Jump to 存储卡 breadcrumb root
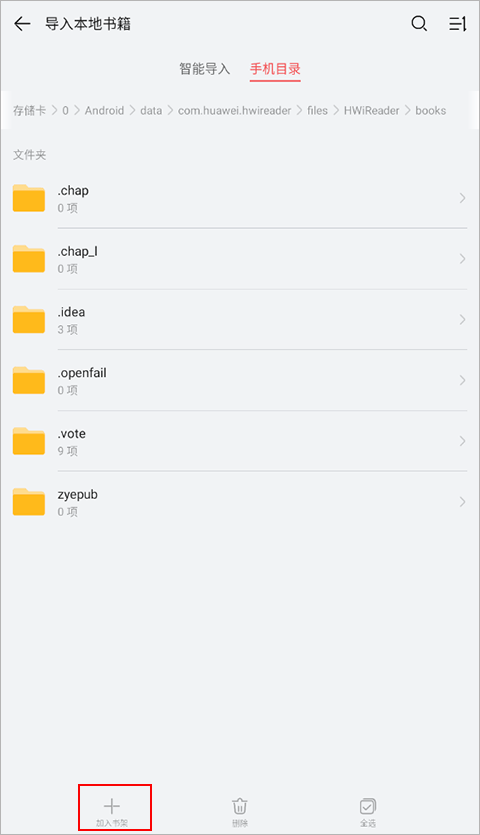 tap(29, 111)
